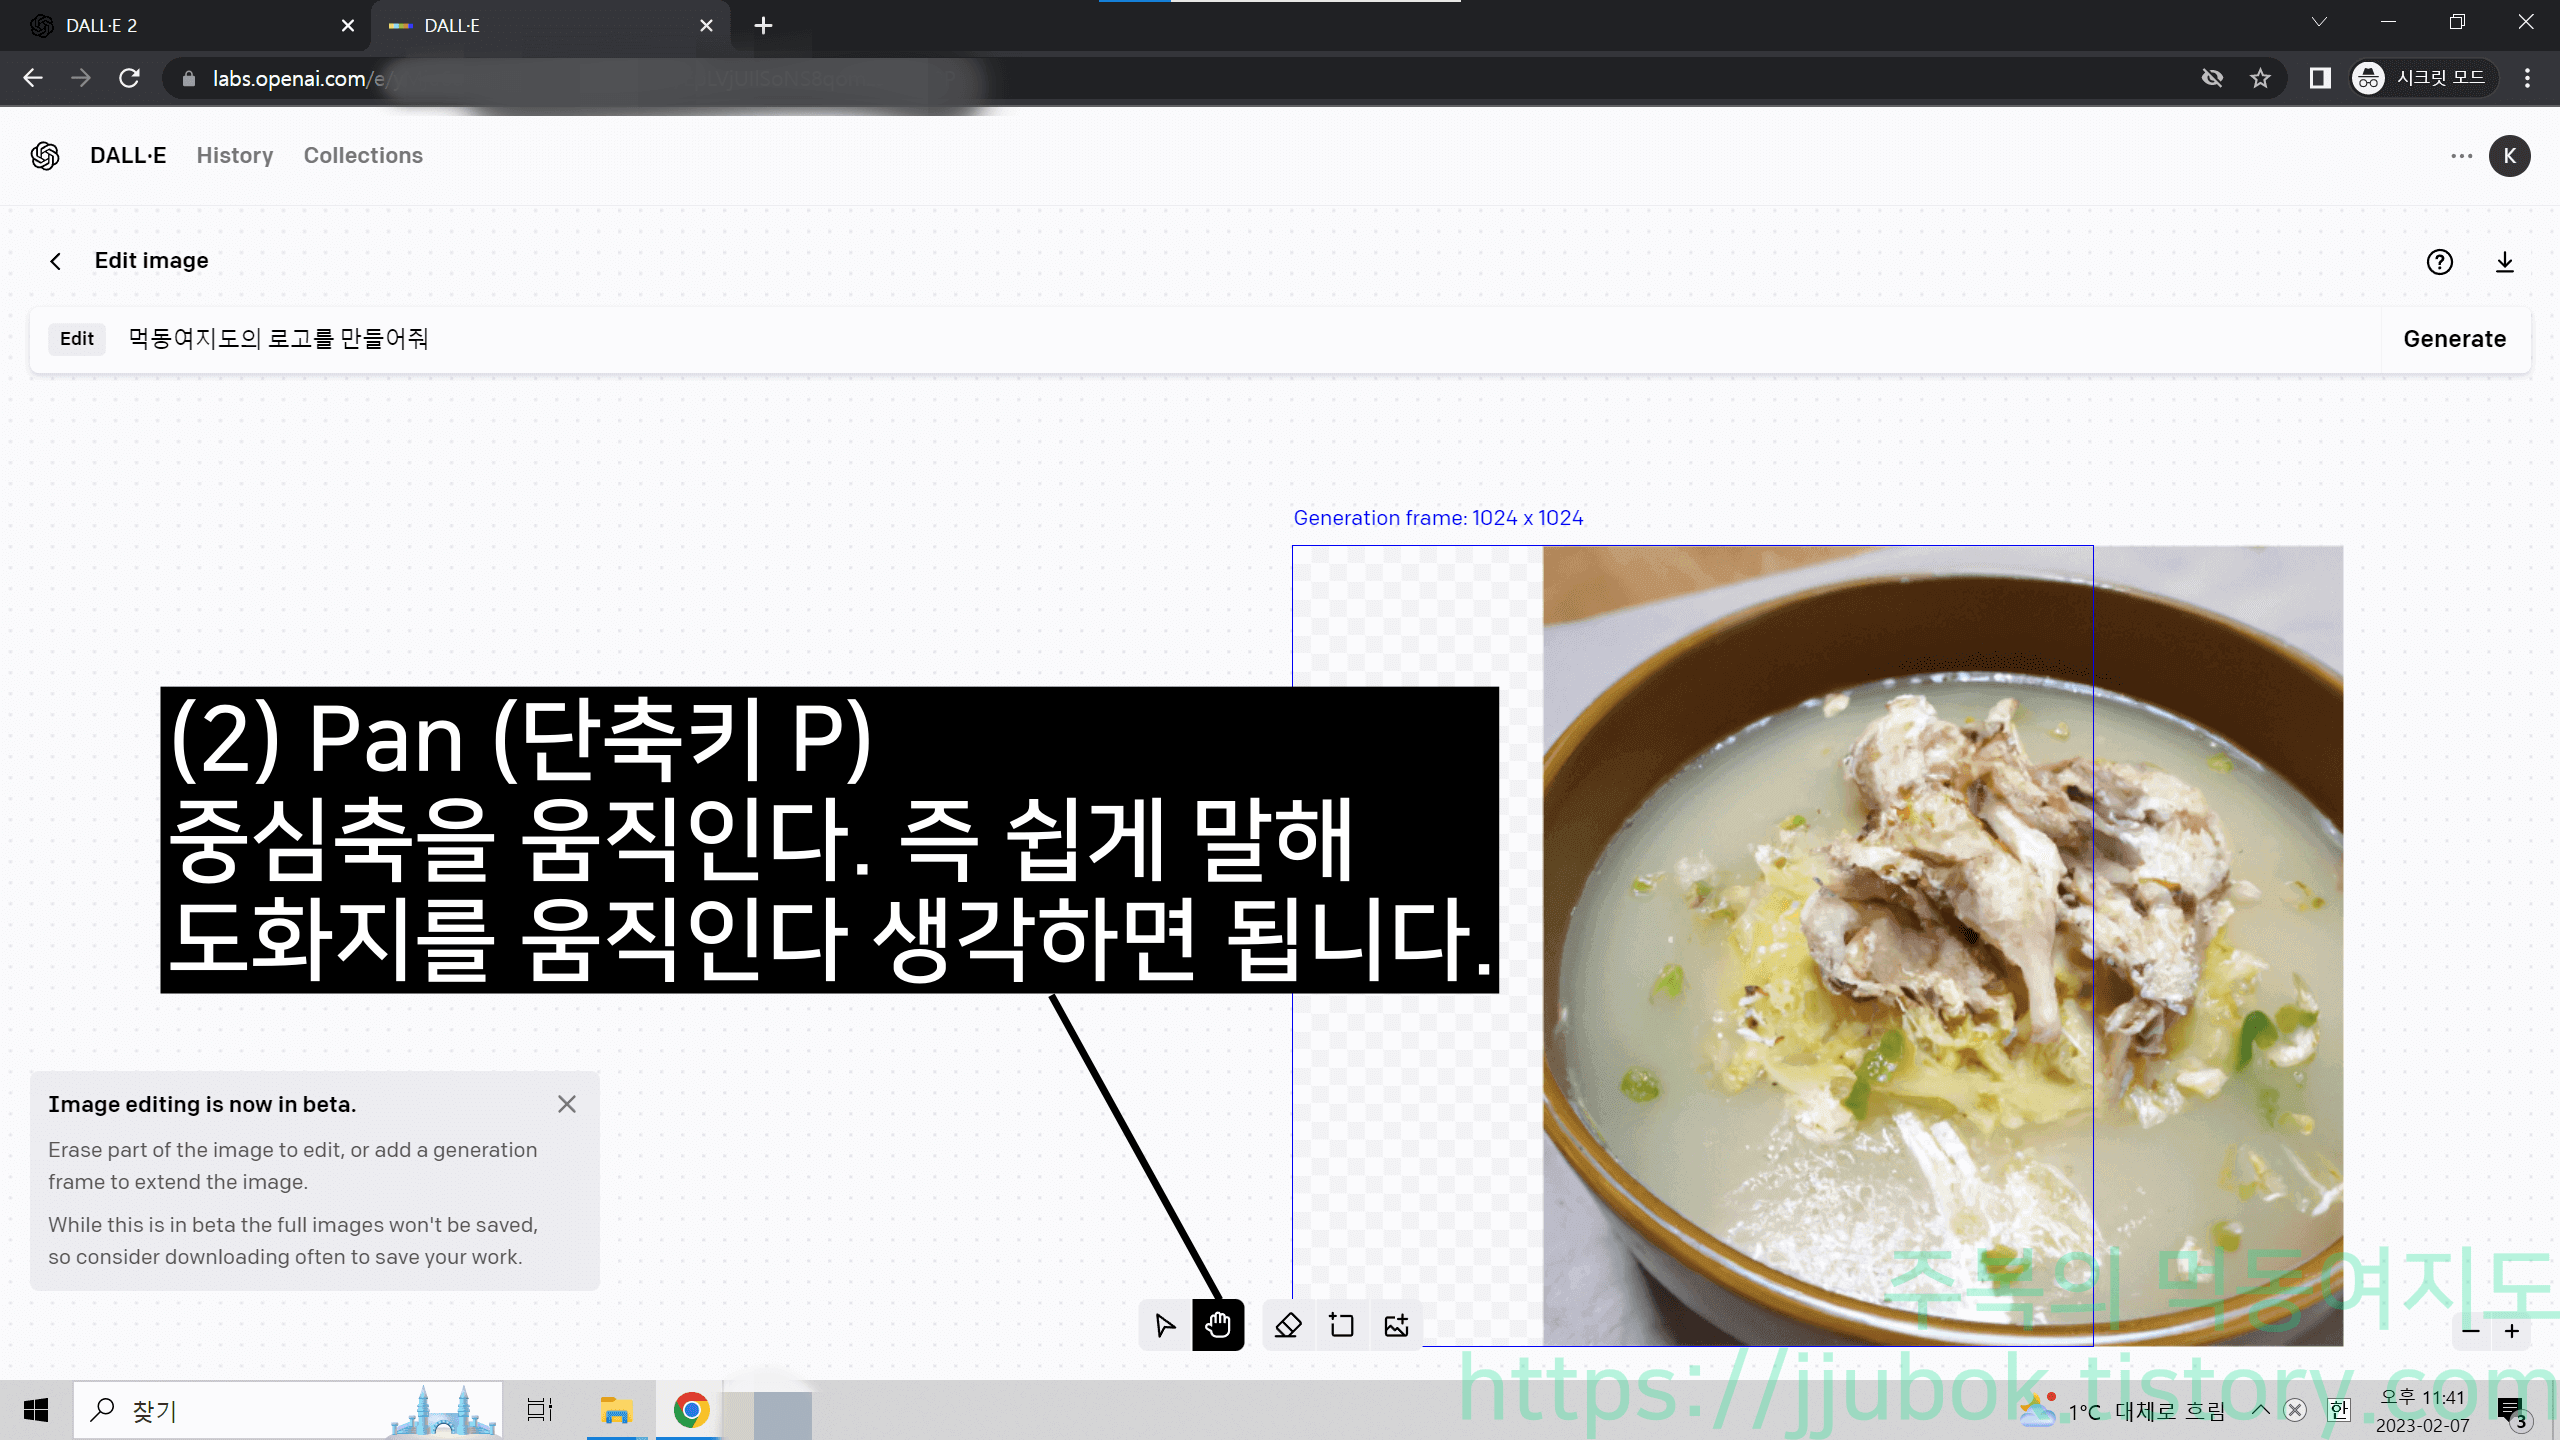This screenshot has height=1440, width=2560.
Task: Dismiss the image editing beta notice
Action: [x=567, y=1104]
